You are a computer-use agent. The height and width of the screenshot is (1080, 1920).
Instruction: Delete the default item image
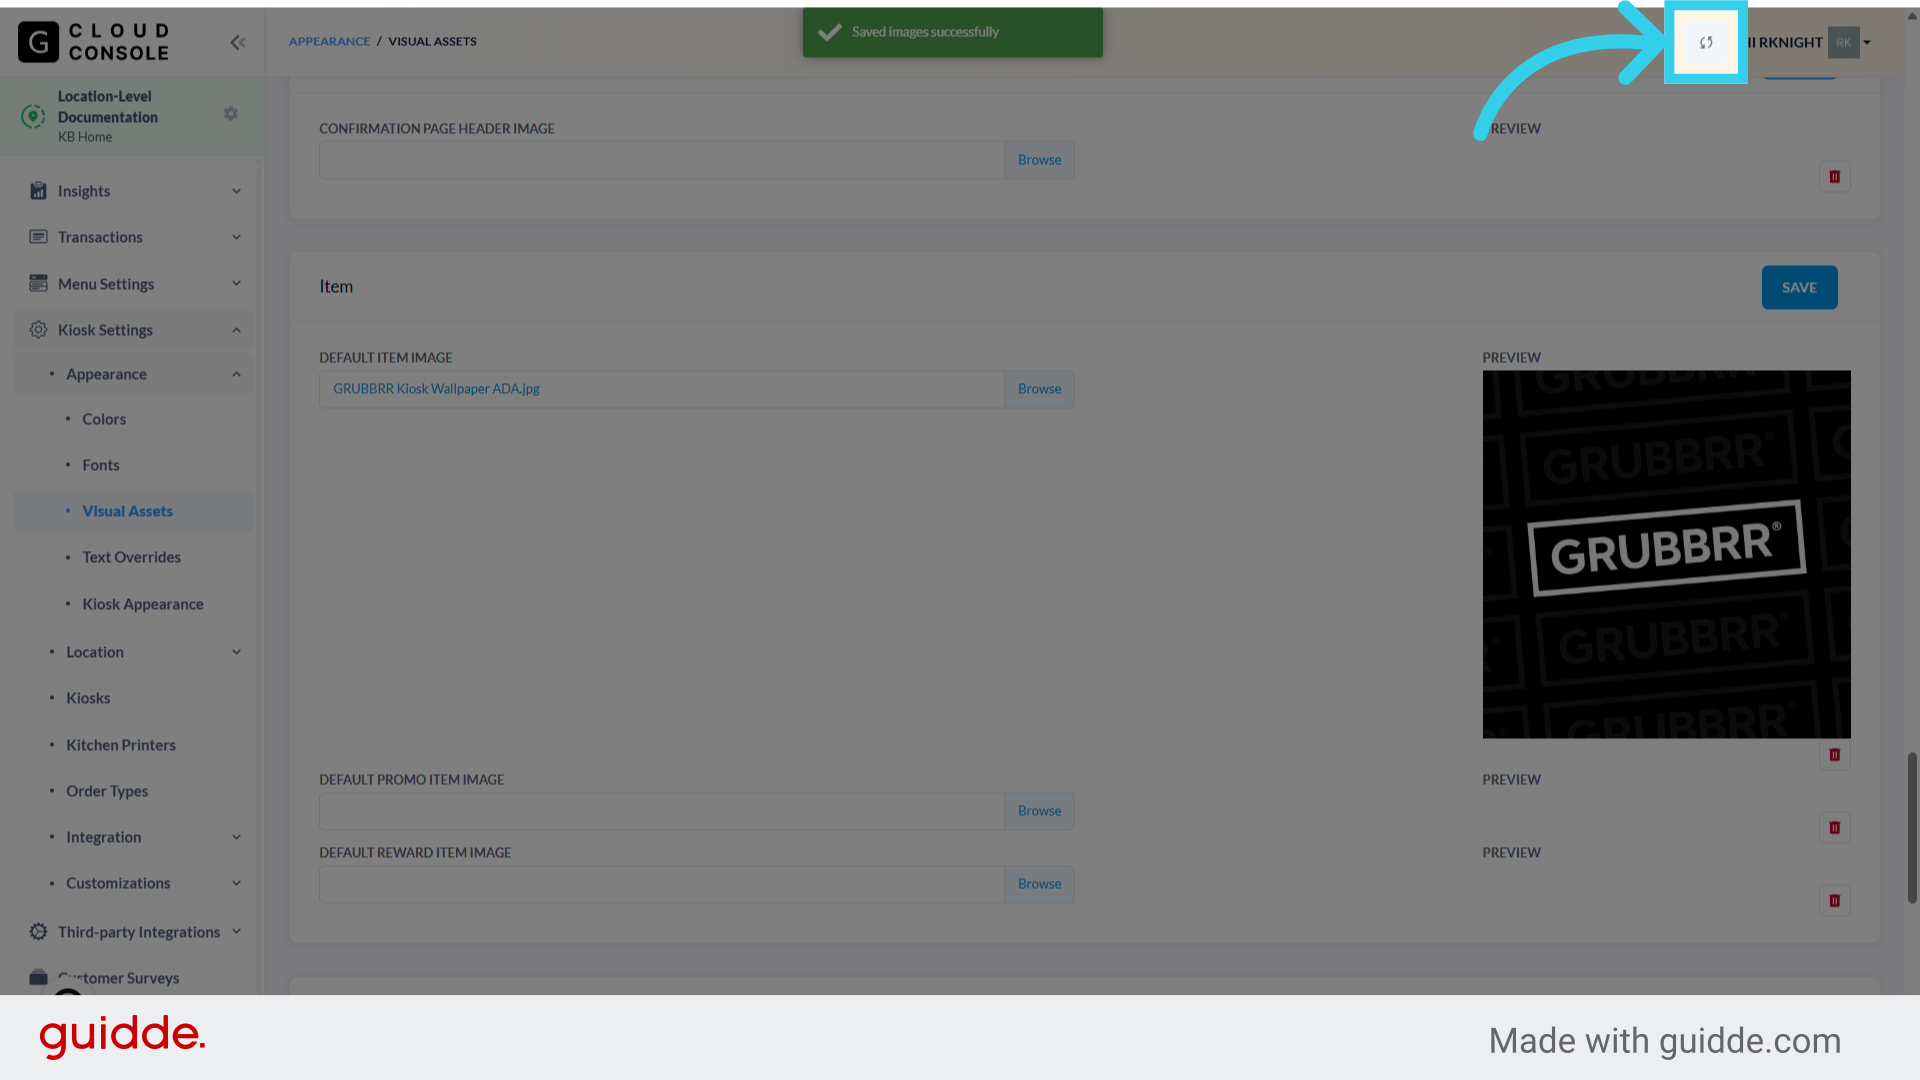point(1834,755)
